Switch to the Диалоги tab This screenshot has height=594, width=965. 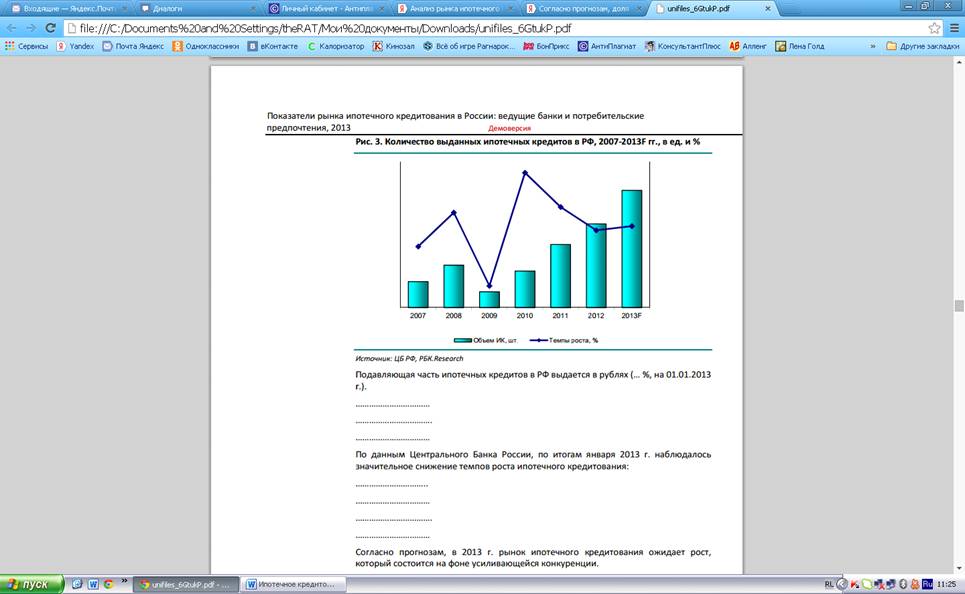(x=197, y=9)
